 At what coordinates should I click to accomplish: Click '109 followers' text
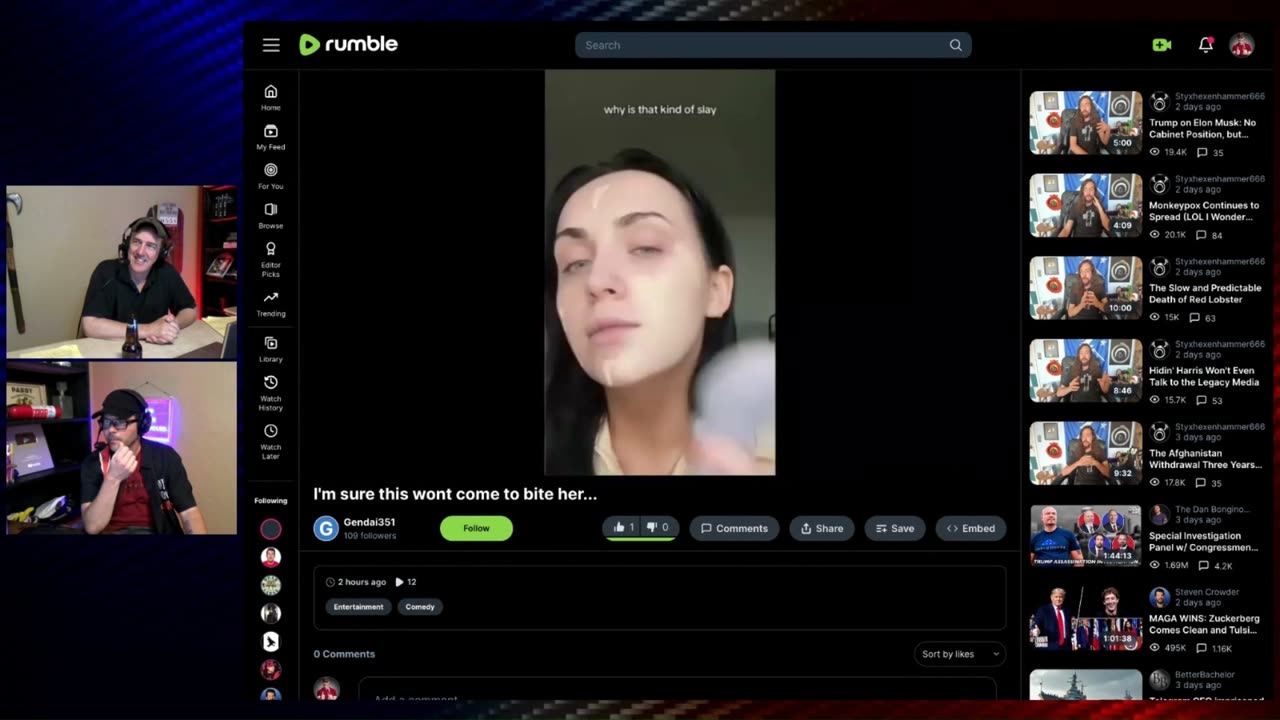[370, 536]
